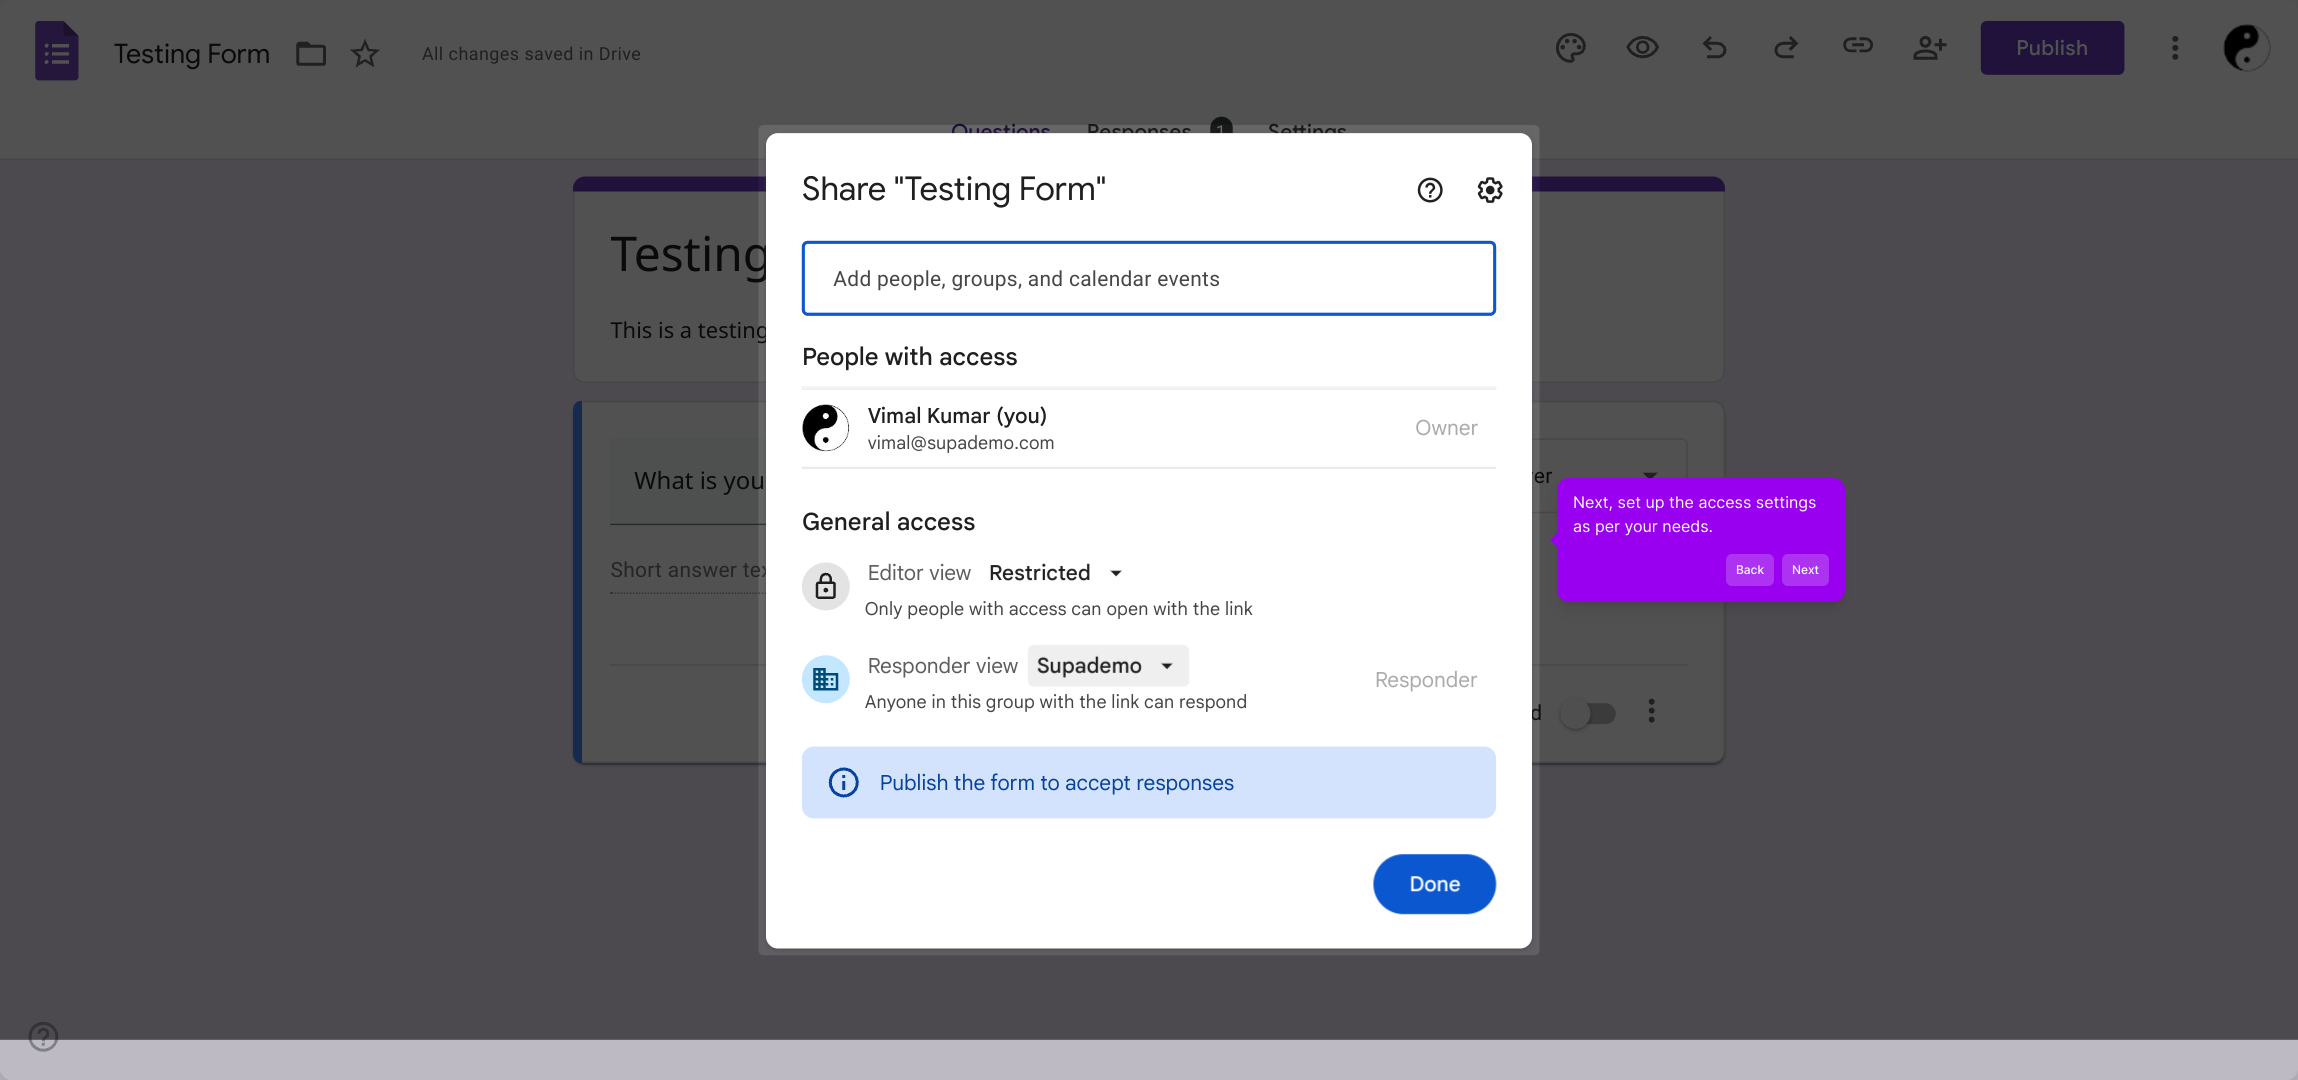Star the Testing Form
Screen dimensions: 2298x1080
(x=365, y=53)
